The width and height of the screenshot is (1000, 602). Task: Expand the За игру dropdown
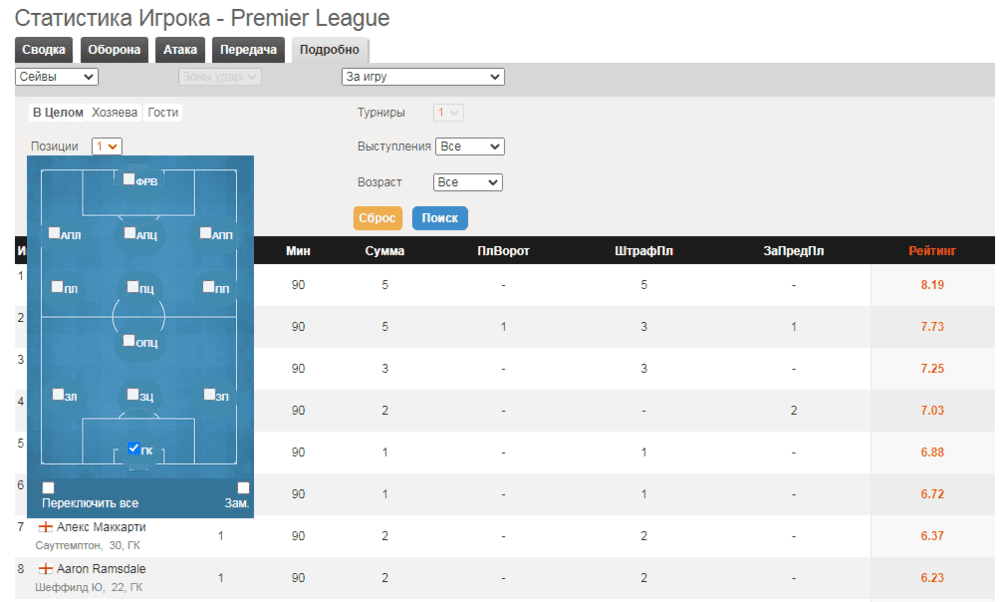click(423, 77)
